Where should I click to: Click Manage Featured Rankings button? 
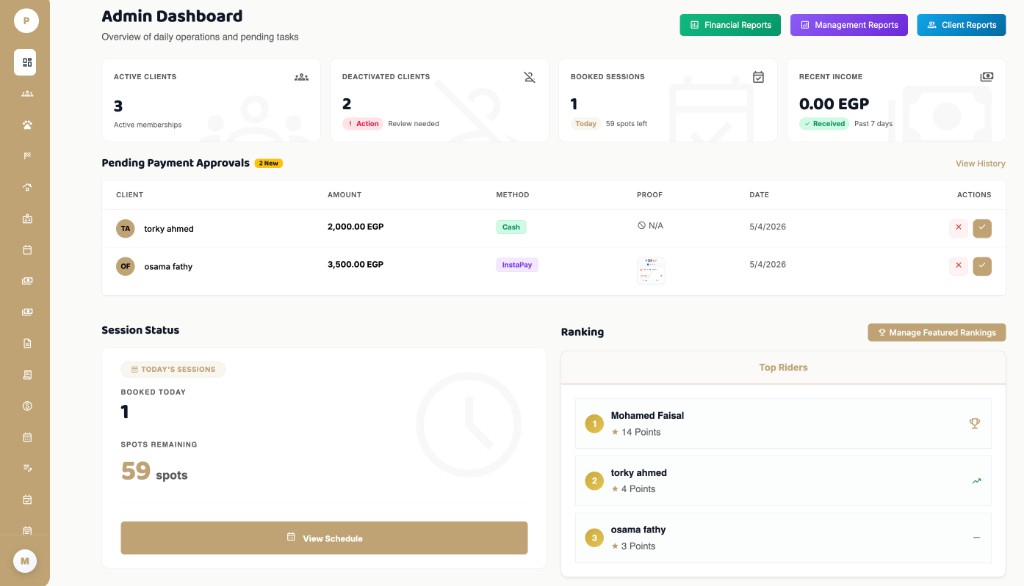point(936,333)
